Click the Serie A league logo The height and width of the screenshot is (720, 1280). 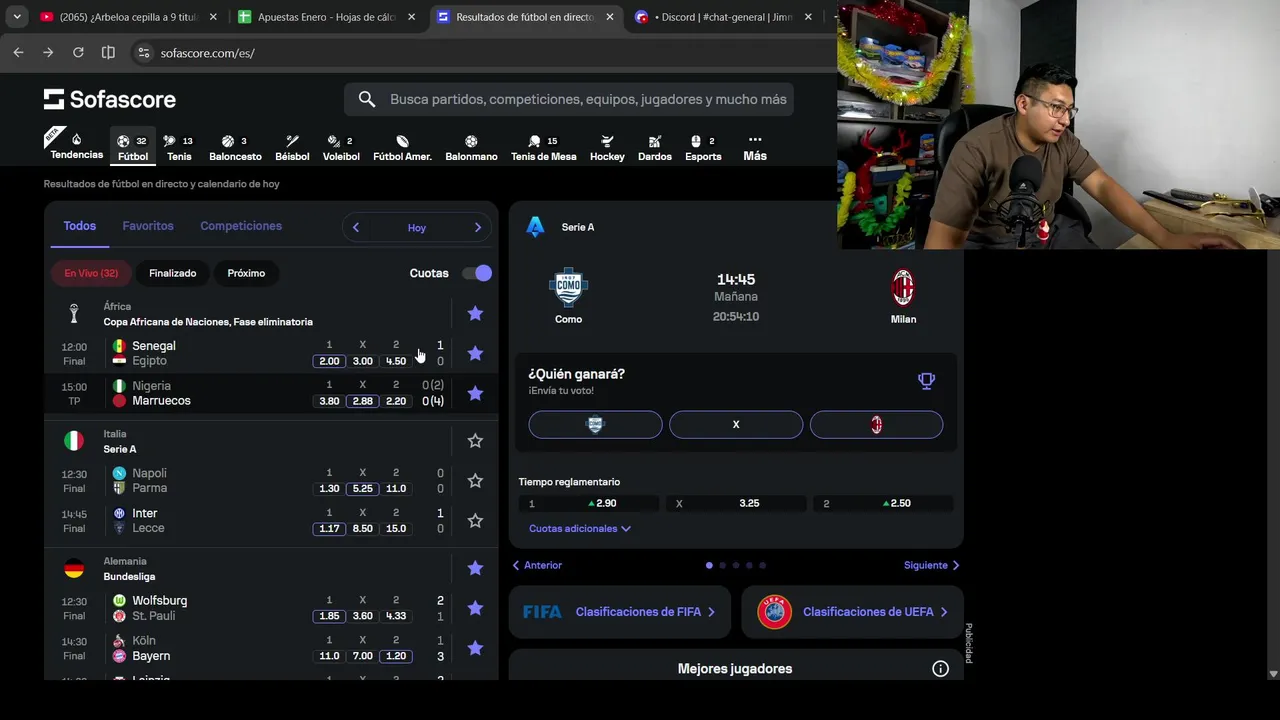536,227
